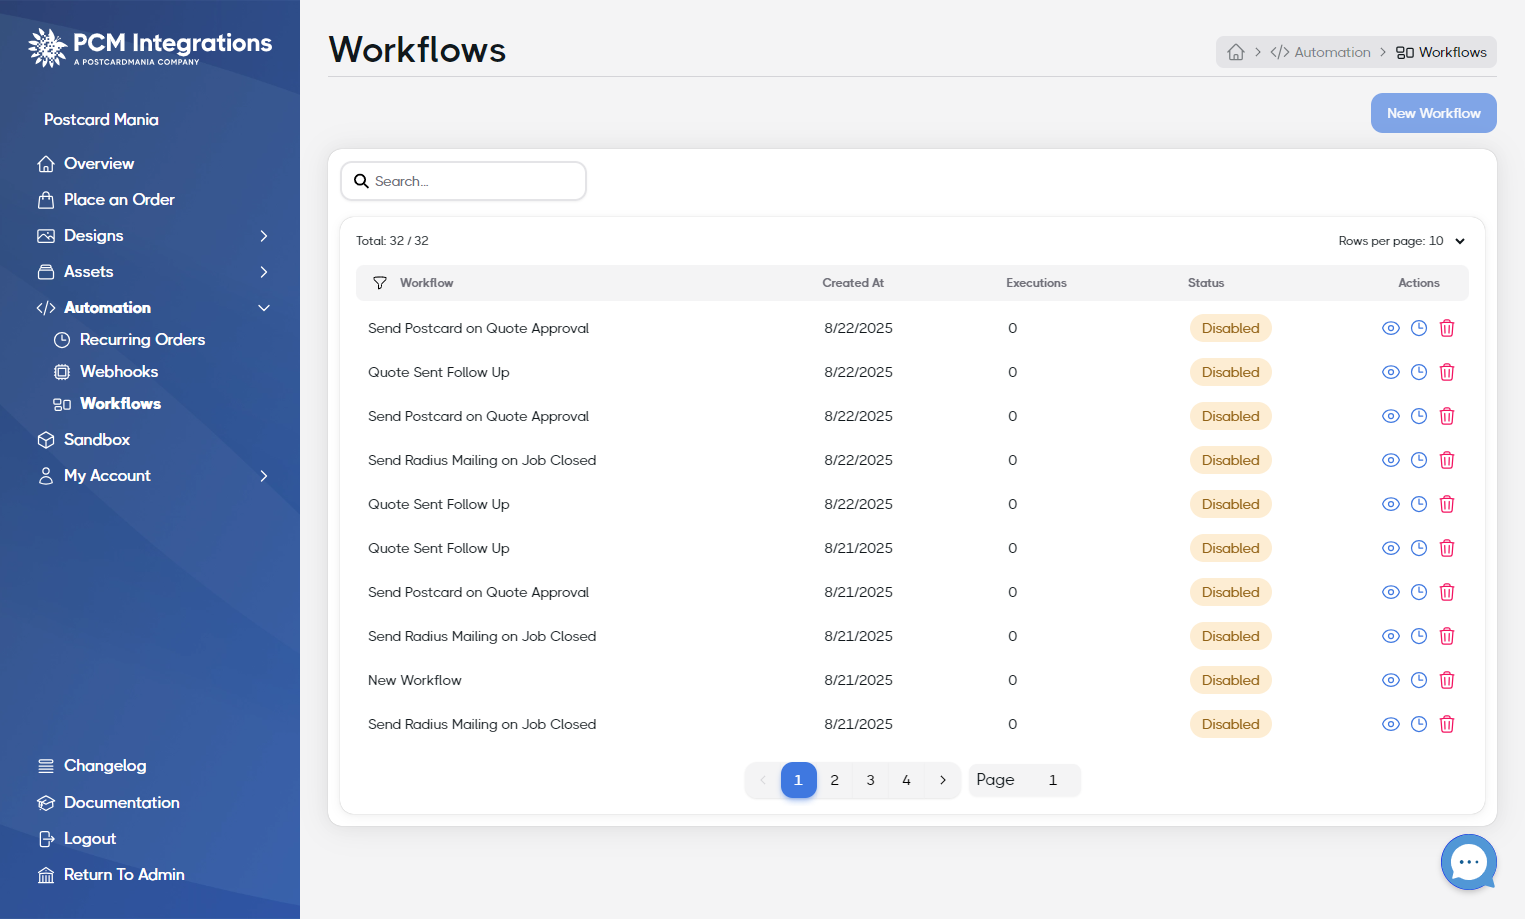Viewport: 1525px width, 919px height.
Task: Go to next page with the right arrow
Action: click(x=942, y=780)
